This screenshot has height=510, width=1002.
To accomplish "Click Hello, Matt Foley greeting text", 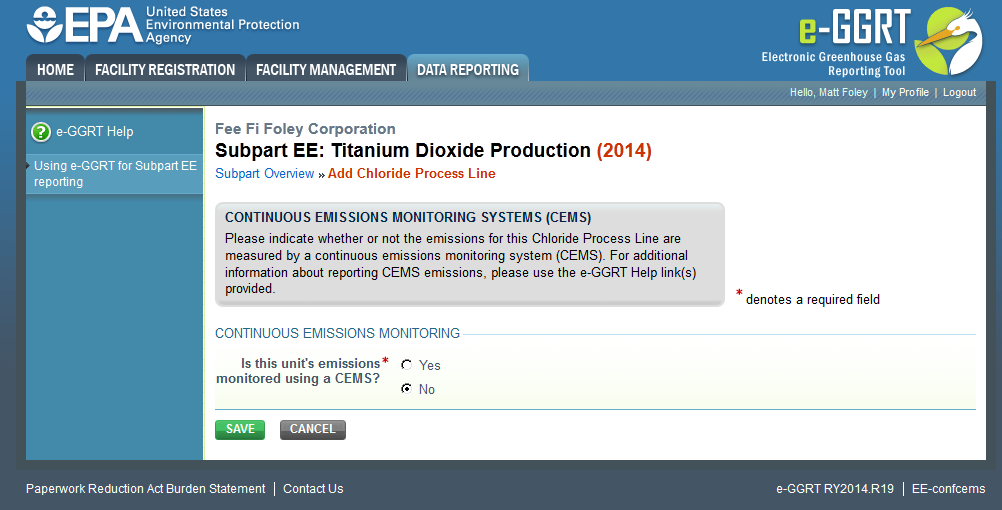I will 828,93.
